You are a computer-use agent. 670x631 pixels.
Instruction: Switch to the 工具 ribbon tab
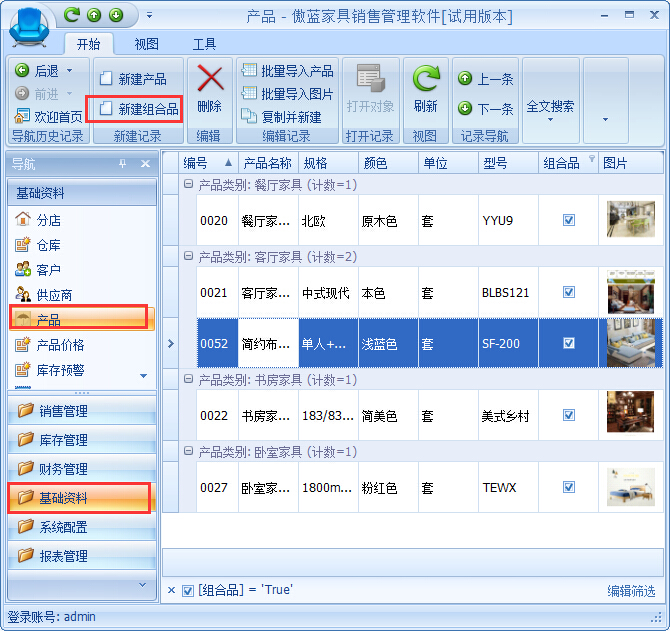(x=204, y=44)
